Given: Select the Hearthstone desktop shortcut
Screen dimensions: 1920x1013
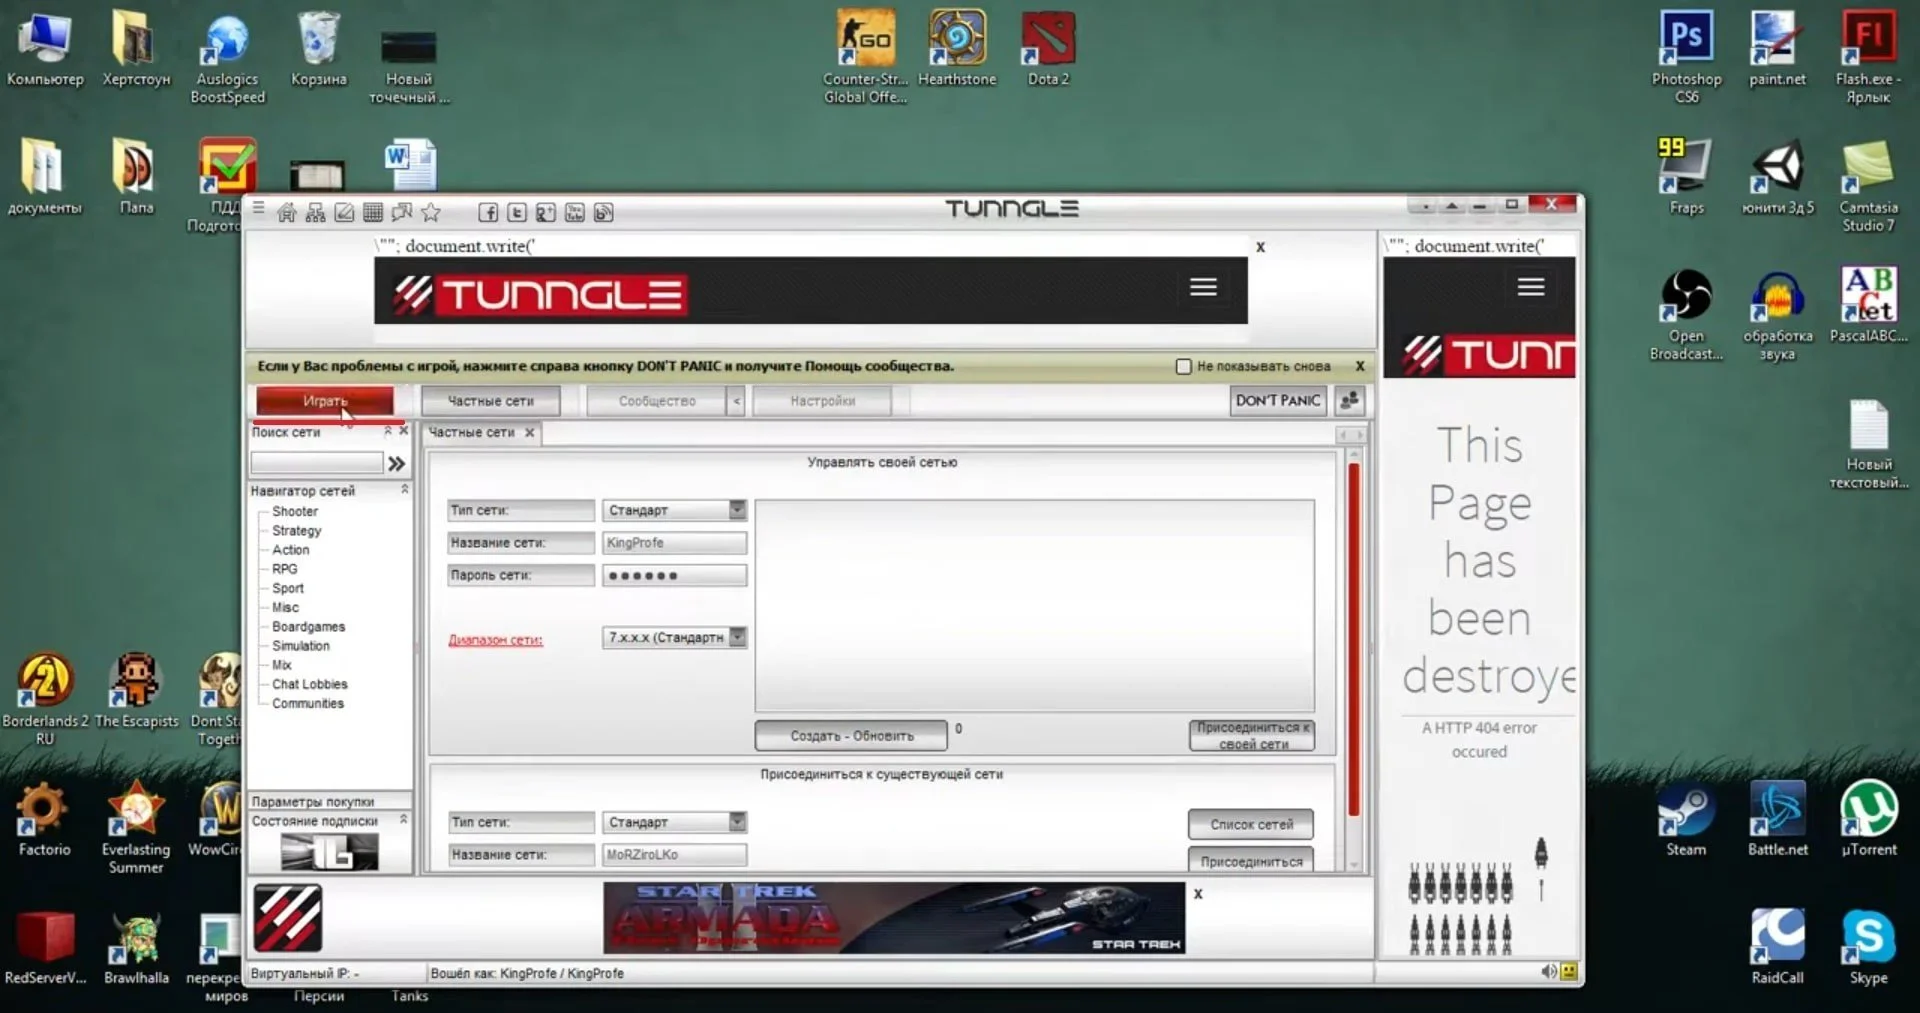Looking at the screenshot, I should click(957, 48).
